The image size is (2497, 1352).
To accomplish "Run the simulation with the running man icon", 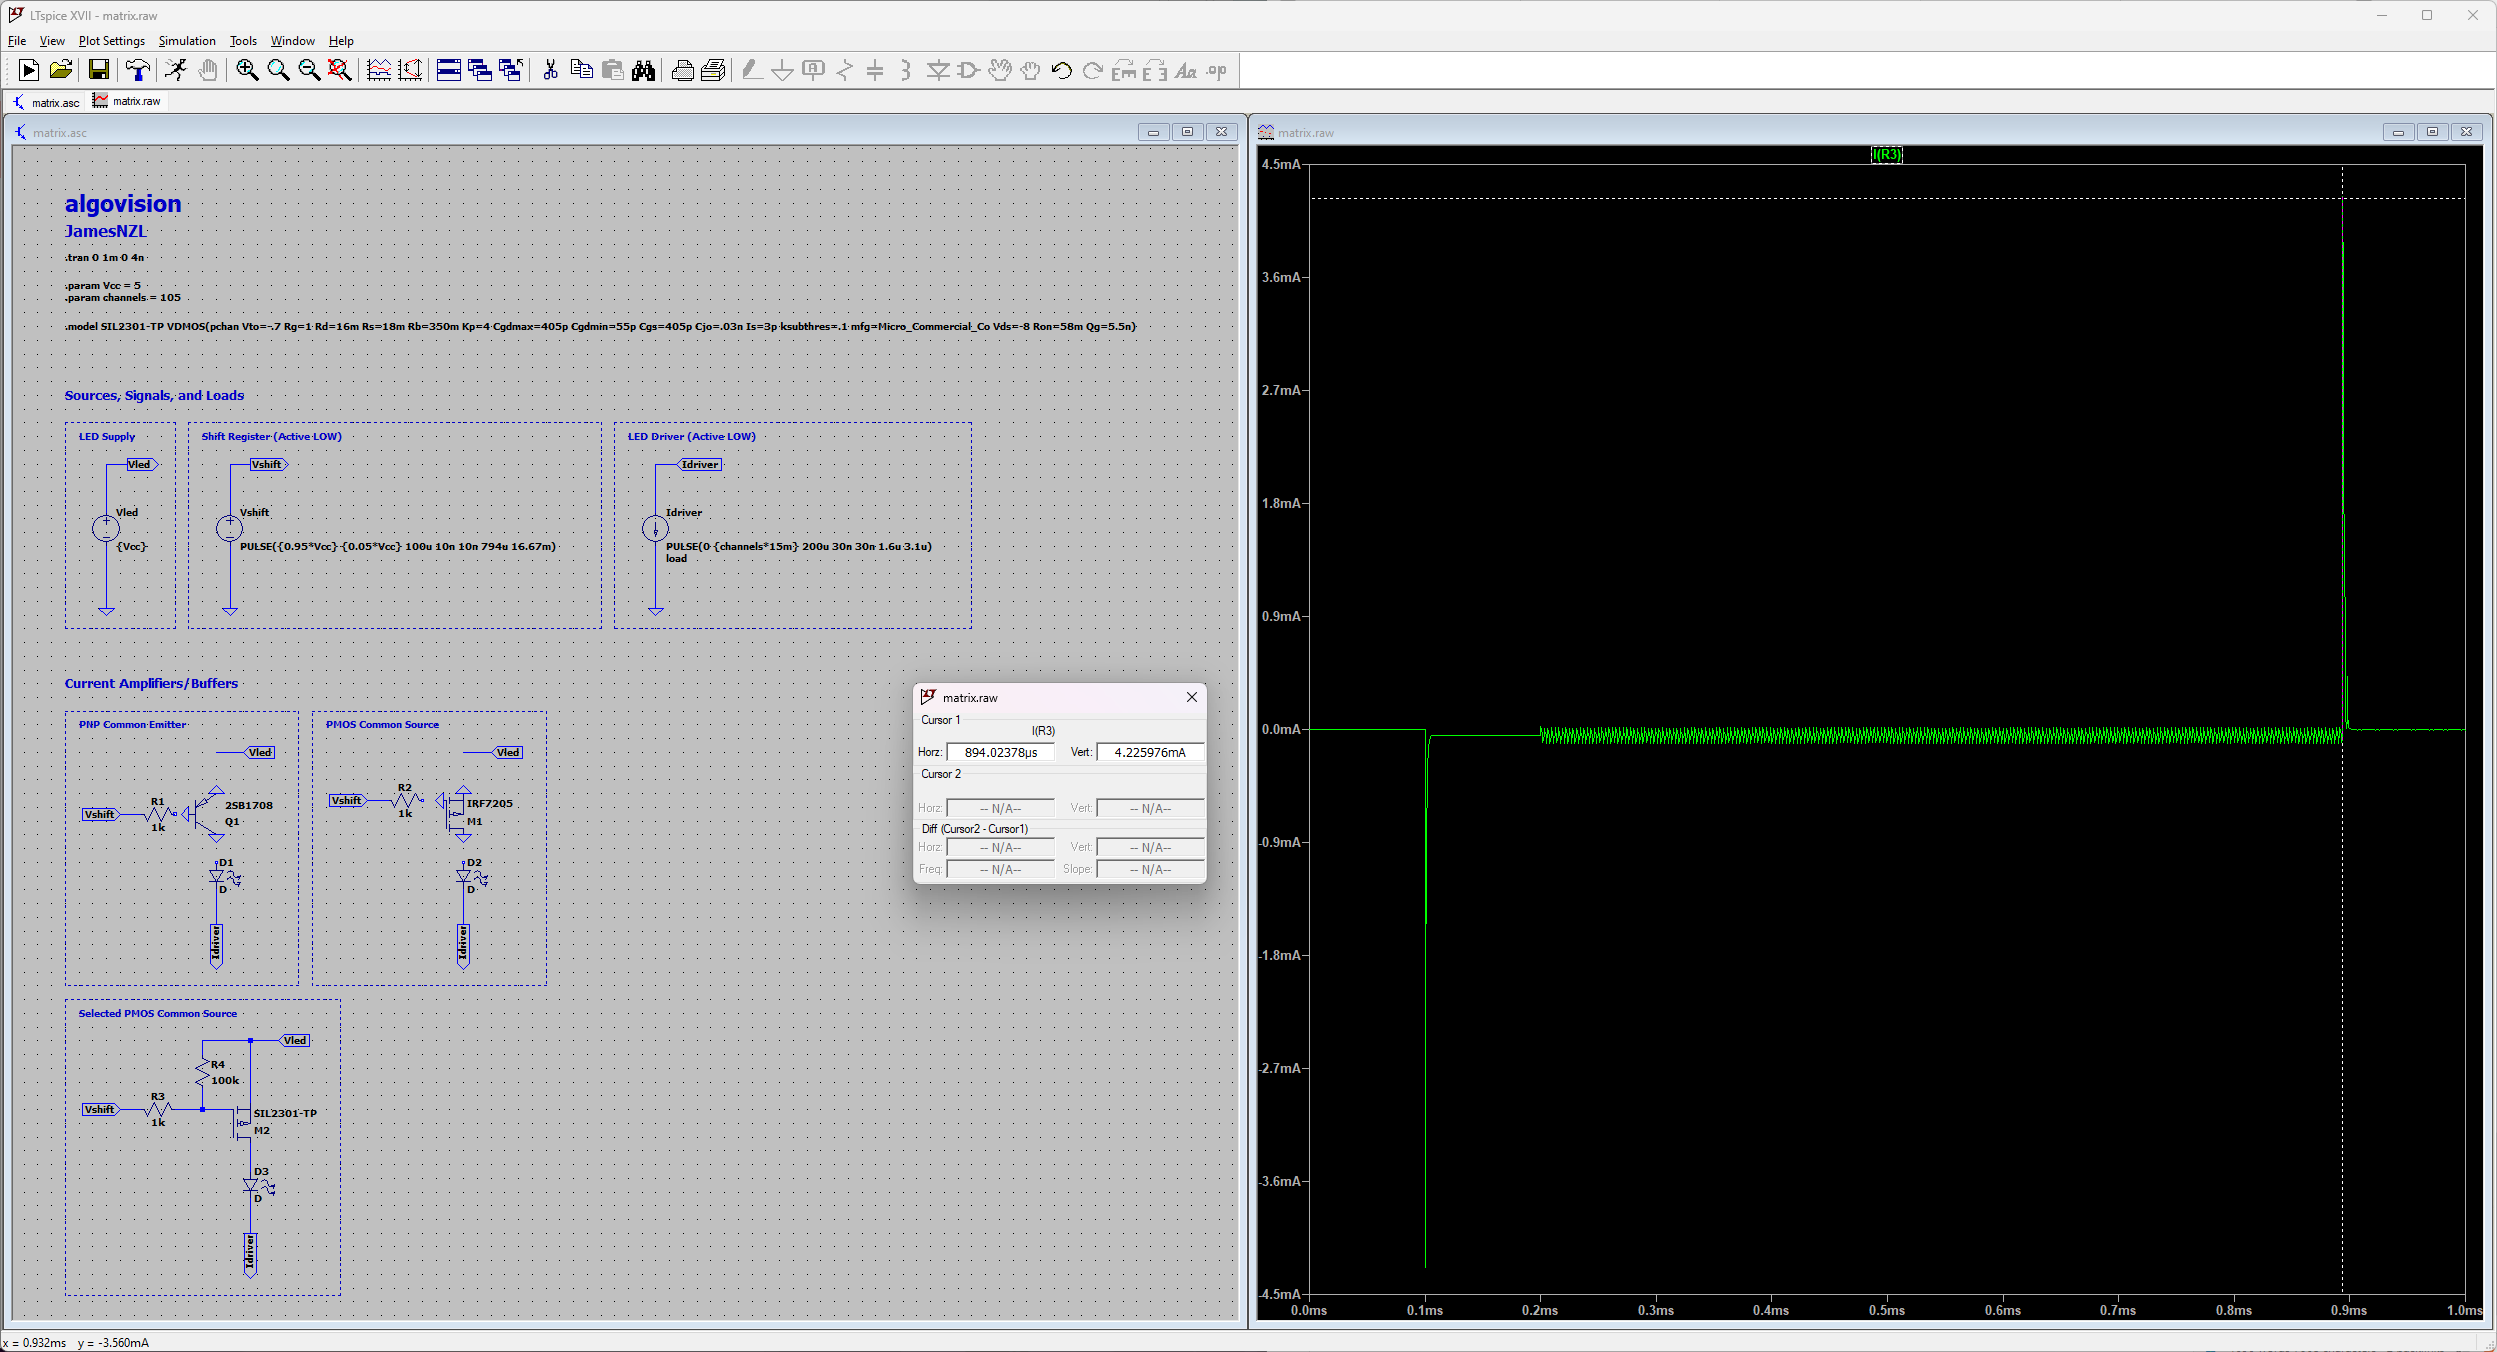I will 176,70.
